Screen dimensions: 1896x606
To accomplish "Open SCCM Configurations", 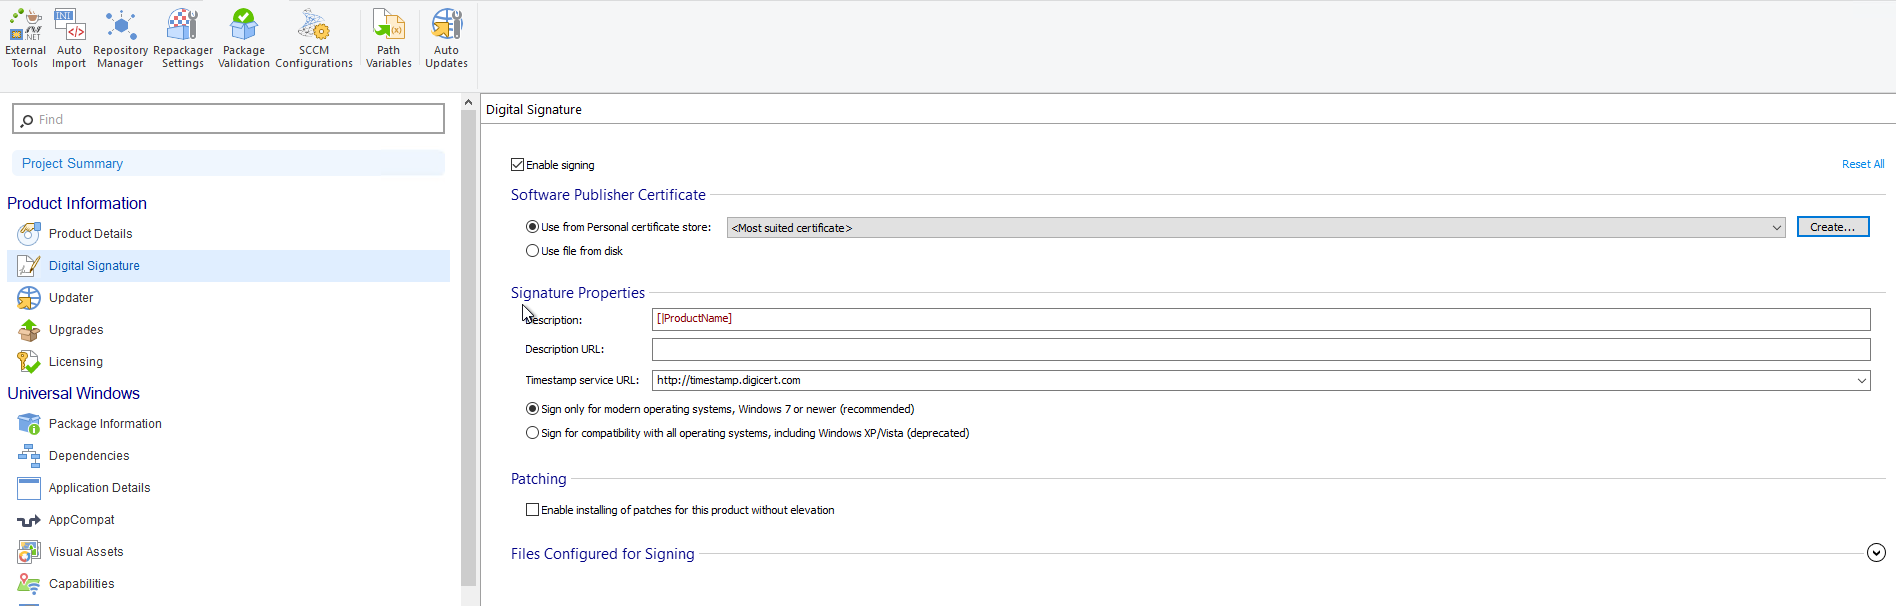I will click(314, 39).
